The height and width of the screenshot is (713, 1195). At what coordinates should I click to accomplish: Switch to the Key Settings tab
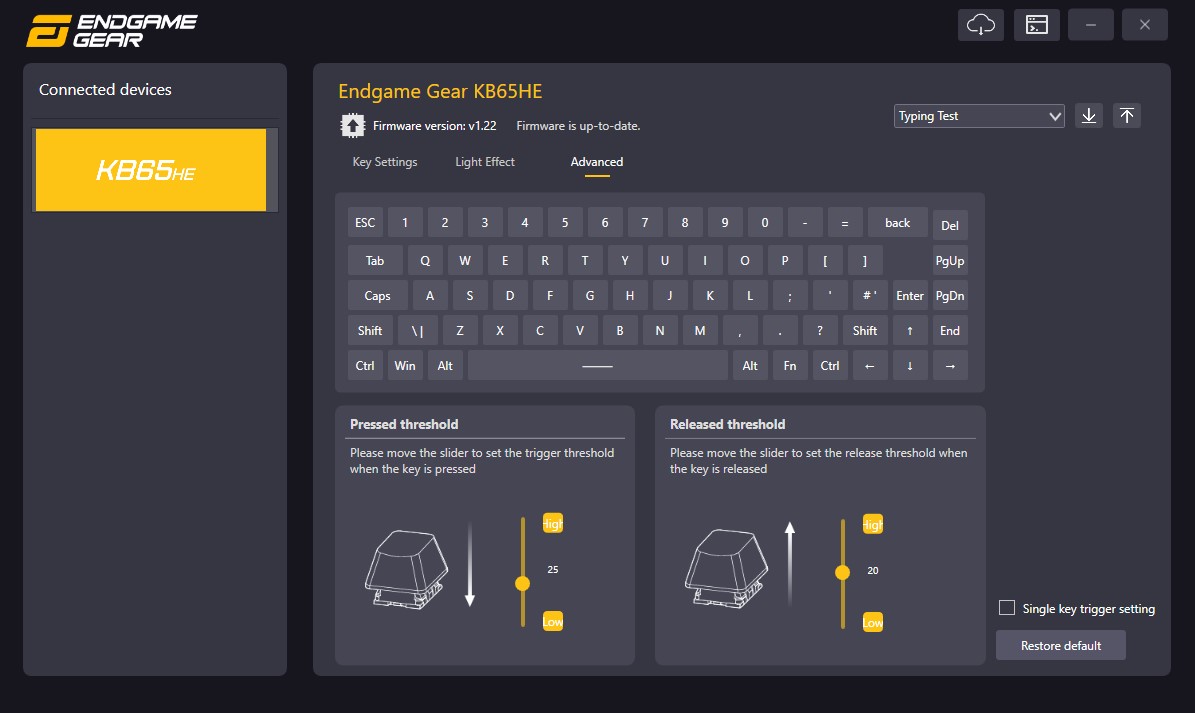pos(385,161)
